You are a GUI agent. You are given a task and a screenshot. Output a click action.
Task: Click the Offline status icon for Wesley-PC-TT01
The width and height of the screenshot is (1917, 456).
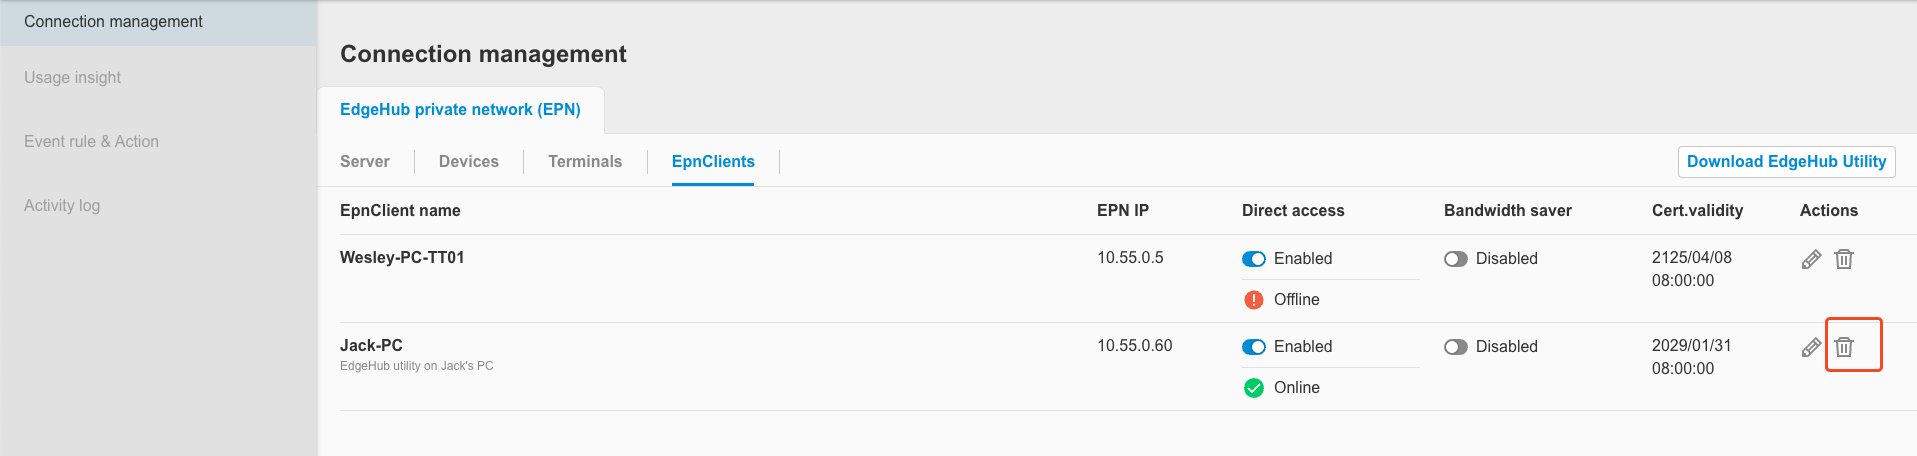[x=1254, y=300]
